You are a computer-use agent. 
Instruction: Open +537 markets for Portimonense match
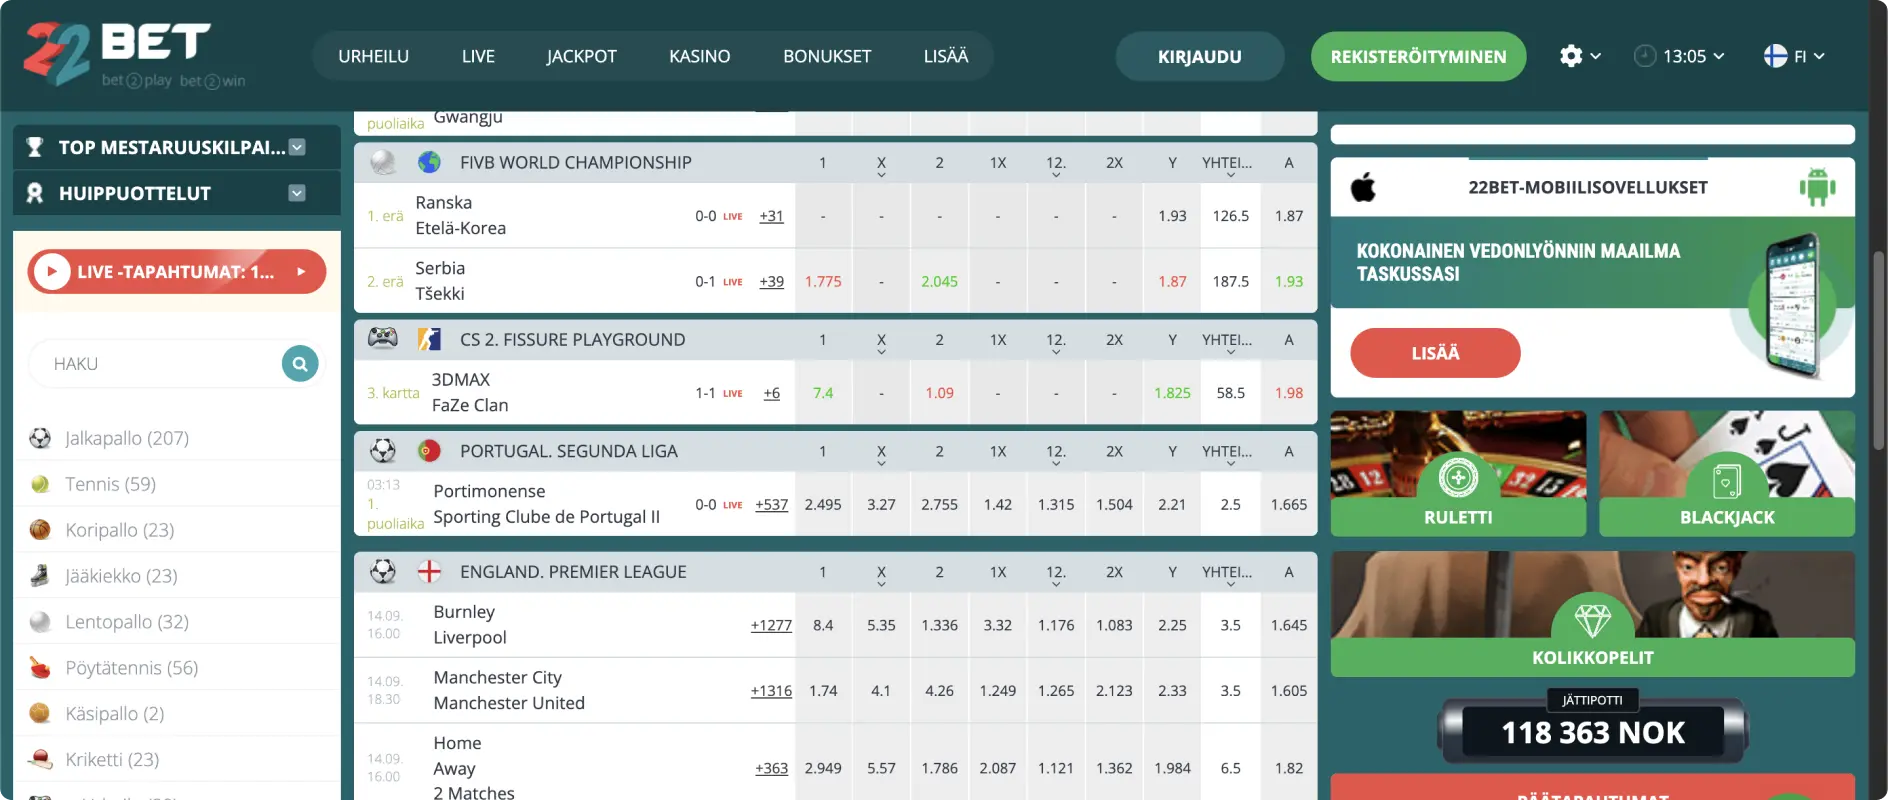pyautogui.click(x=771, y=505)
